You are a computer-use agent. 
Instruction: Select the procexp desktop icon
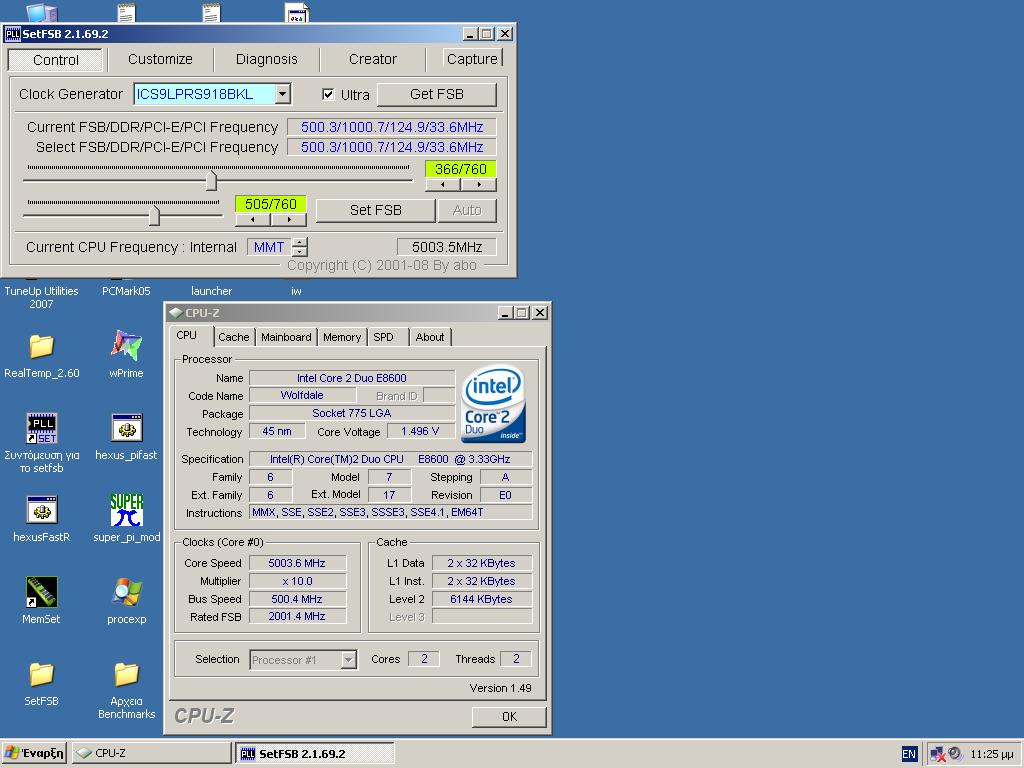127,592
